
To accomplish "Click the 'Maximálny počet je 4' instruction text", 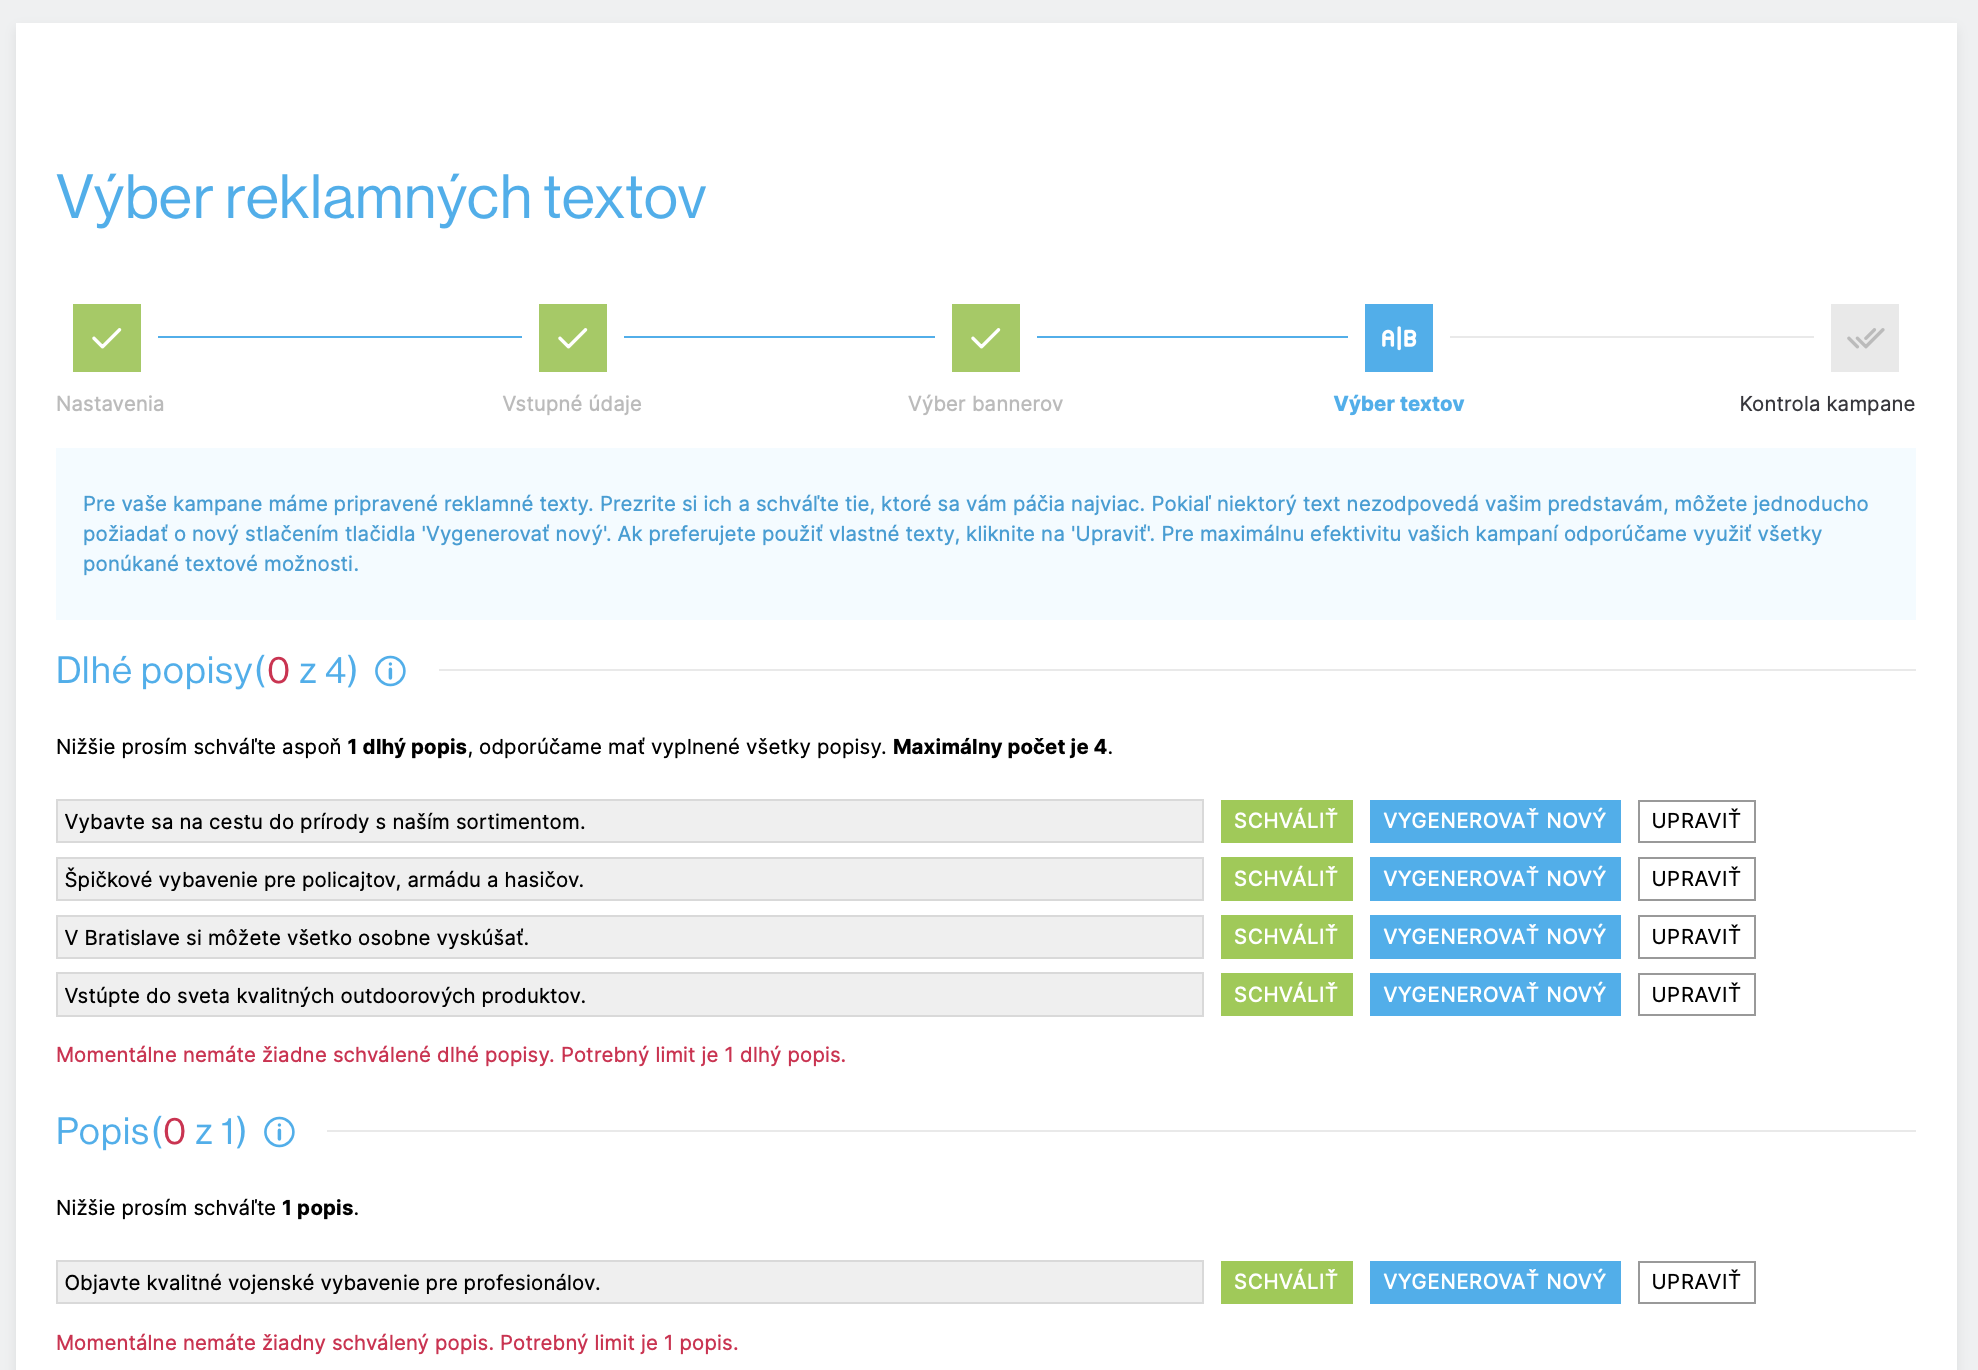I will (x=1002, y=747).
